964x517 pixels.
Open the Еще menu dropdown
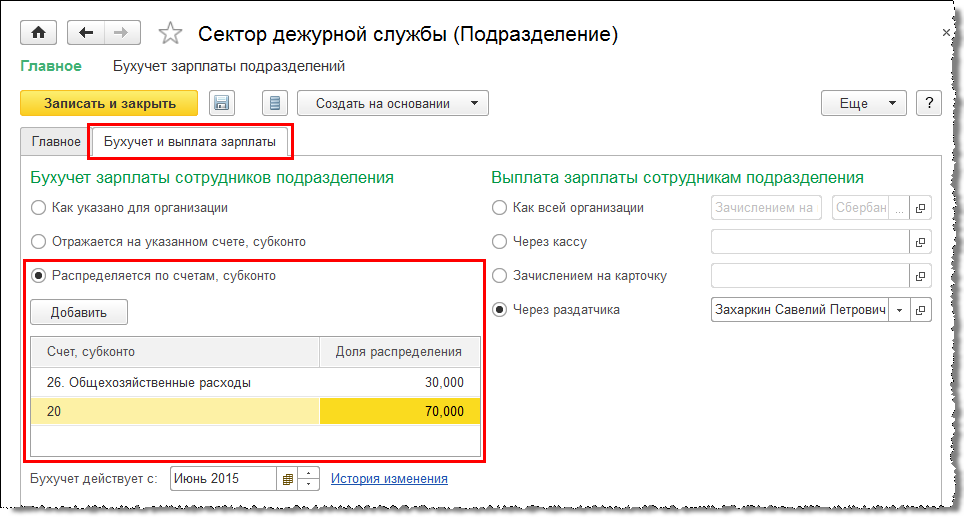pos(863,103)
